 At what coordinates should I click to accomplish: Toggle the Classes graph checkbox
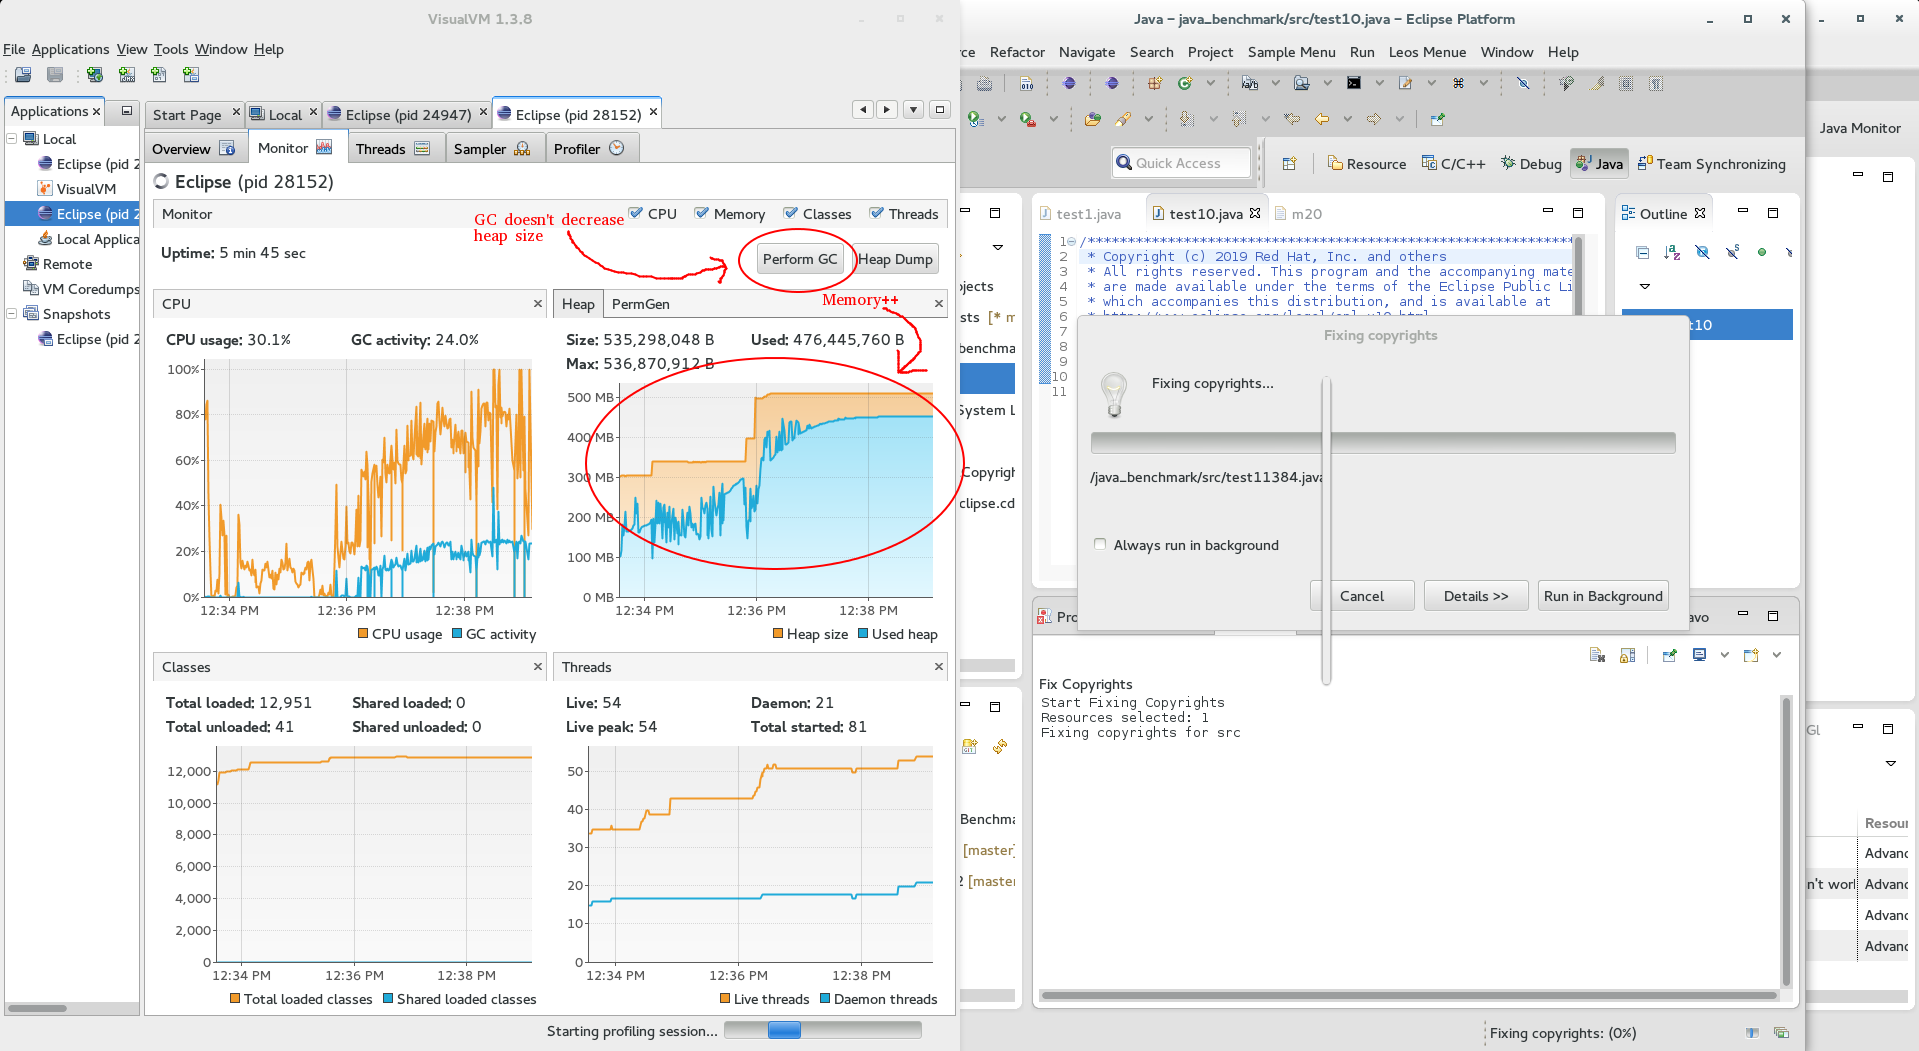point(791,214)
